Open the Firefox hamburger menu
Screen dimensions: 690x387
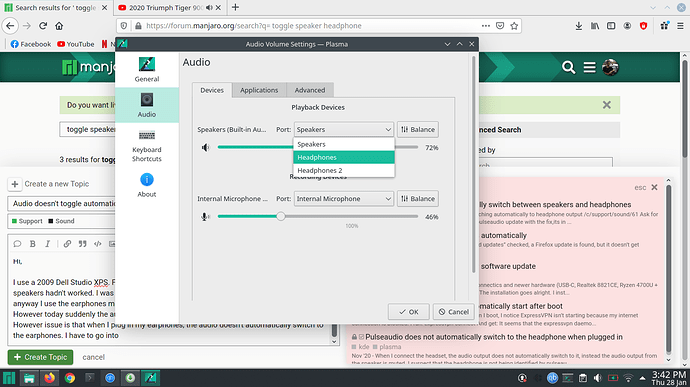pyautogui.click(x=680, y=26)
